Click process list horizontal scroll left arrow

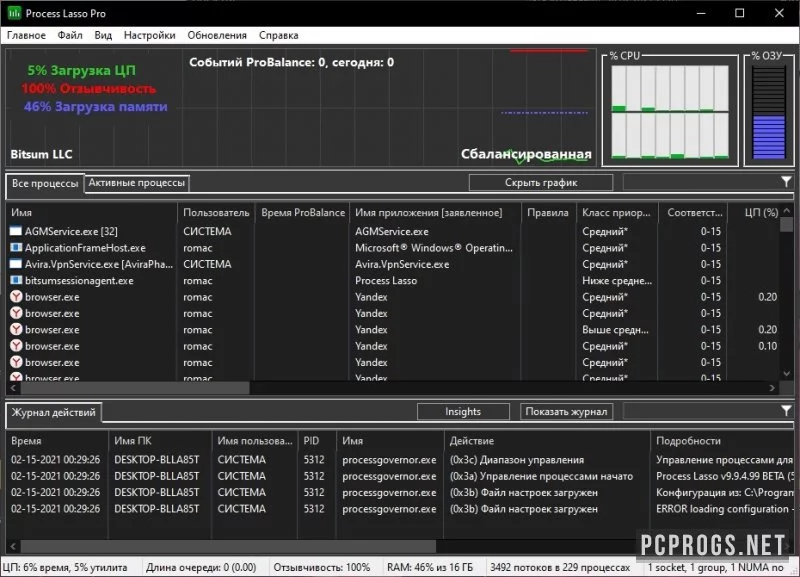[13, 388]
